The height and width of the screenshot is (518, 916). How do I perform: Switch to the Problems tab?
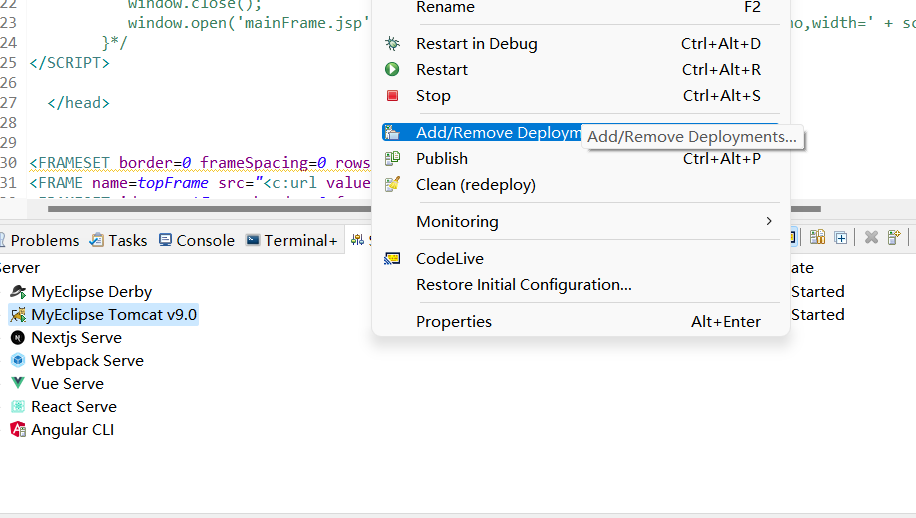coord(45,241)
